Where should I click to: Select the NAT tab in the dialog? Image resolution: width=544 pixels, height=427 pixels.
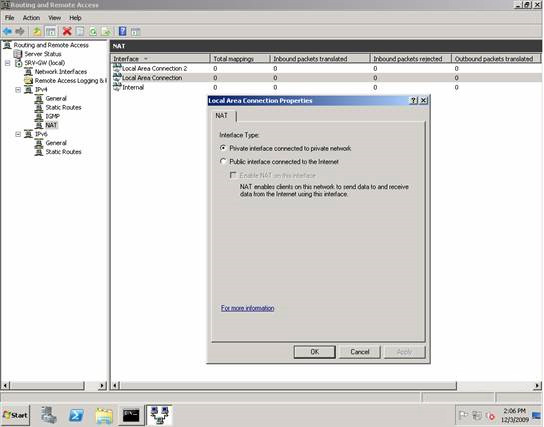[x=222, y=116]
